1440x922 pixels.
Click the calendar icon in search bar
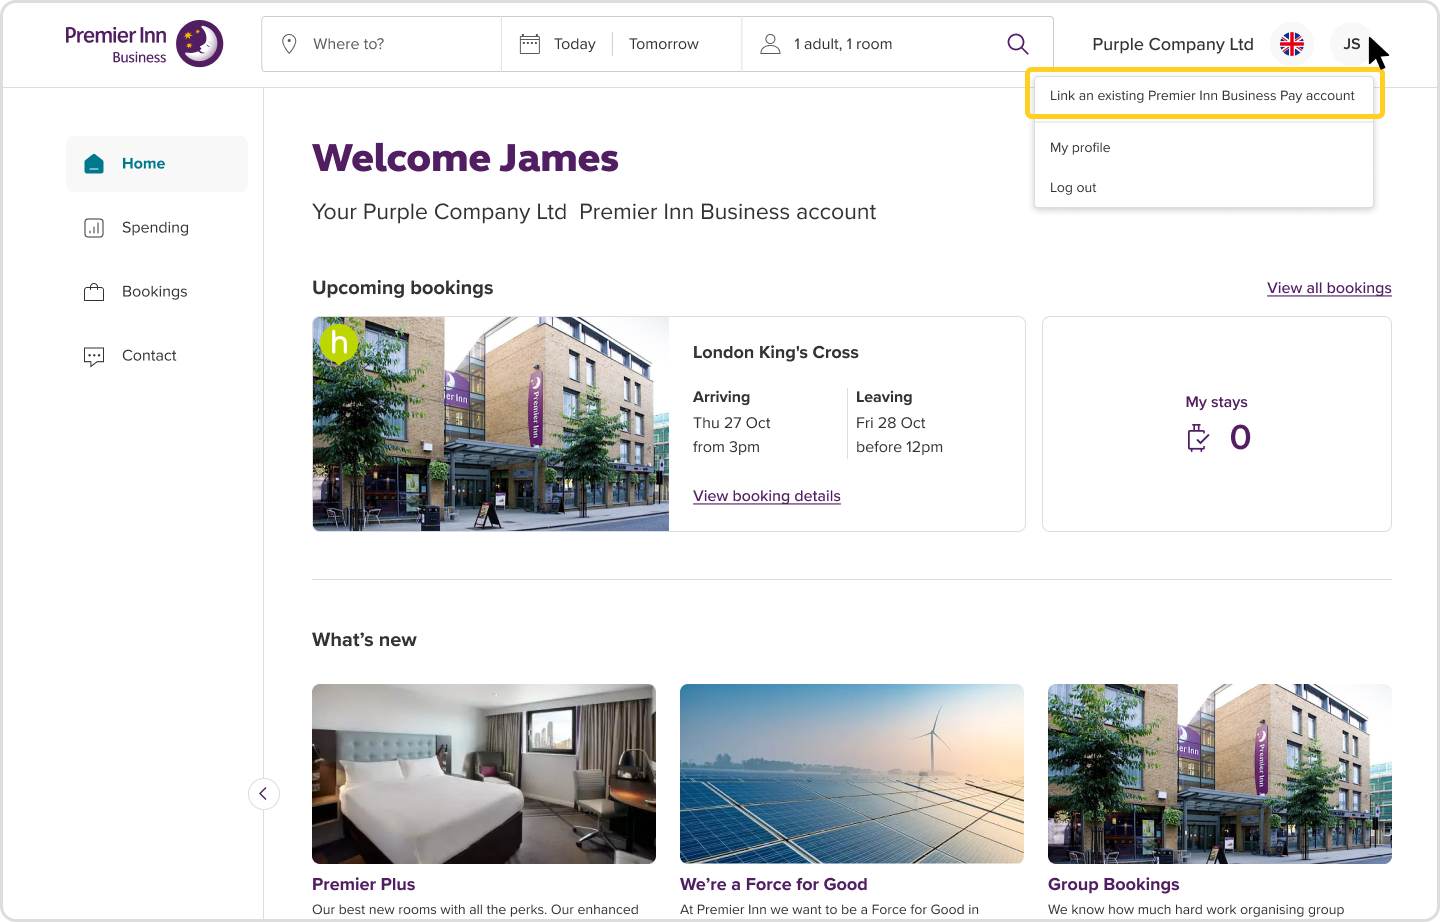(x=530, y=44)
